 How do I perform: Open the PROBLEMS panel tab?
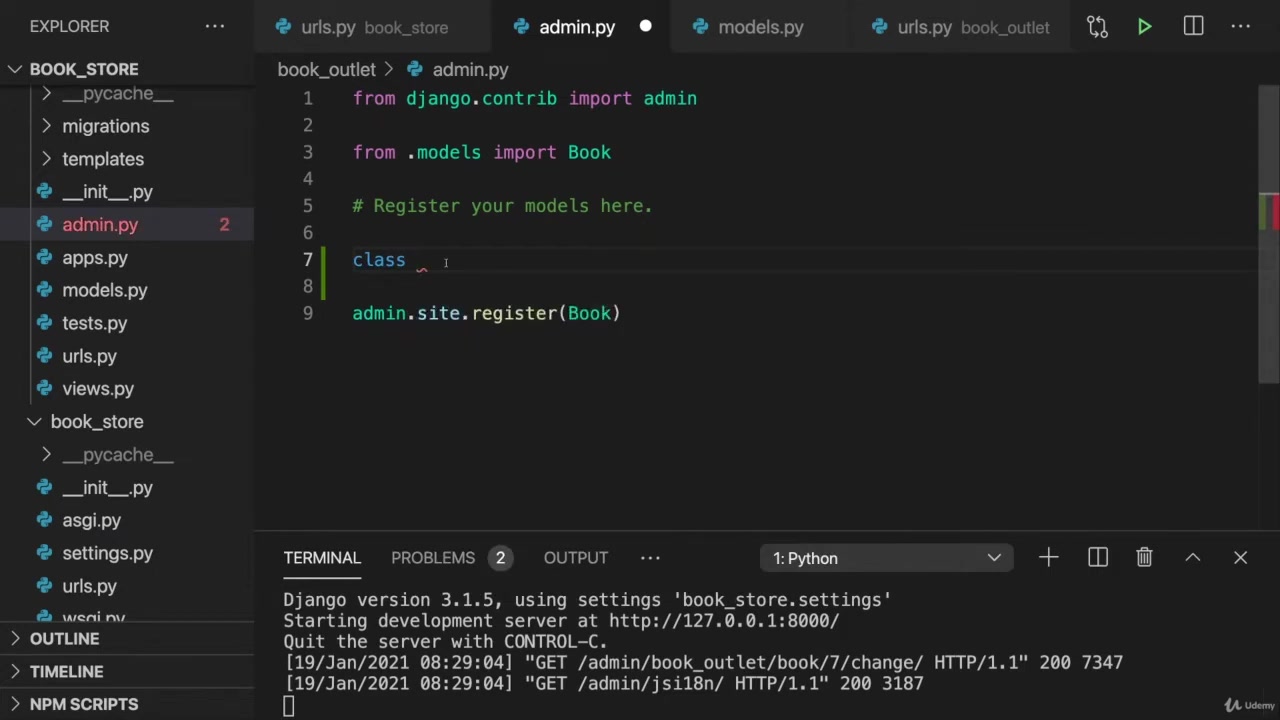[433, 558]
